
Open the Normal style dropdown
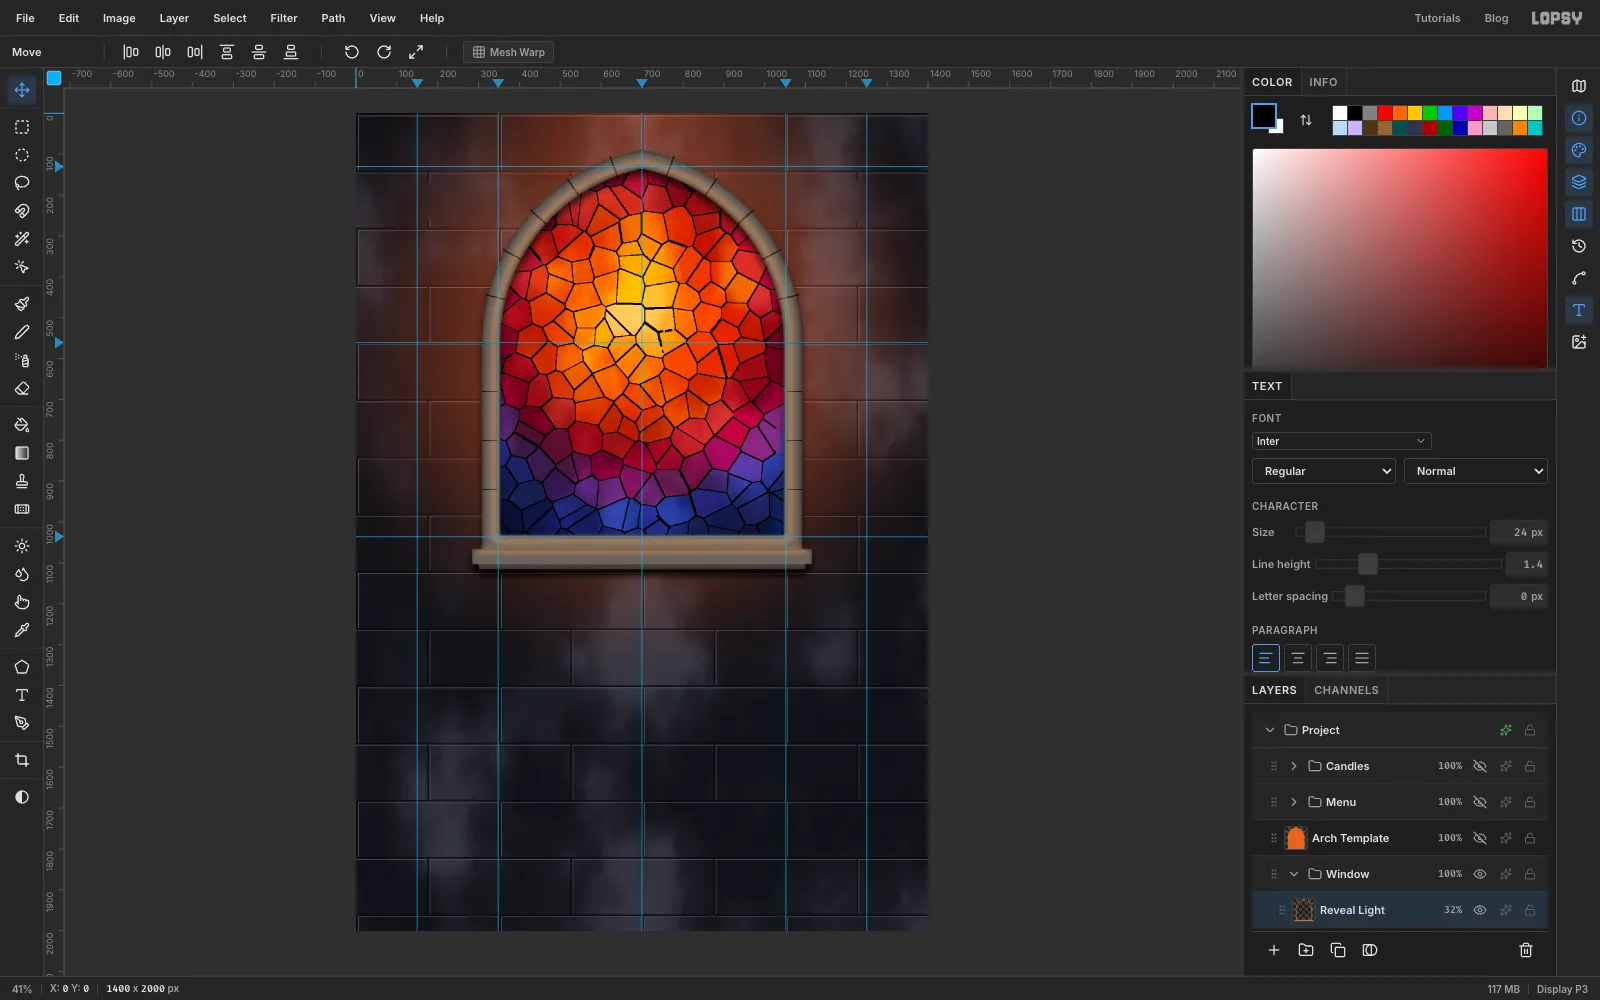pos(1476,471)
